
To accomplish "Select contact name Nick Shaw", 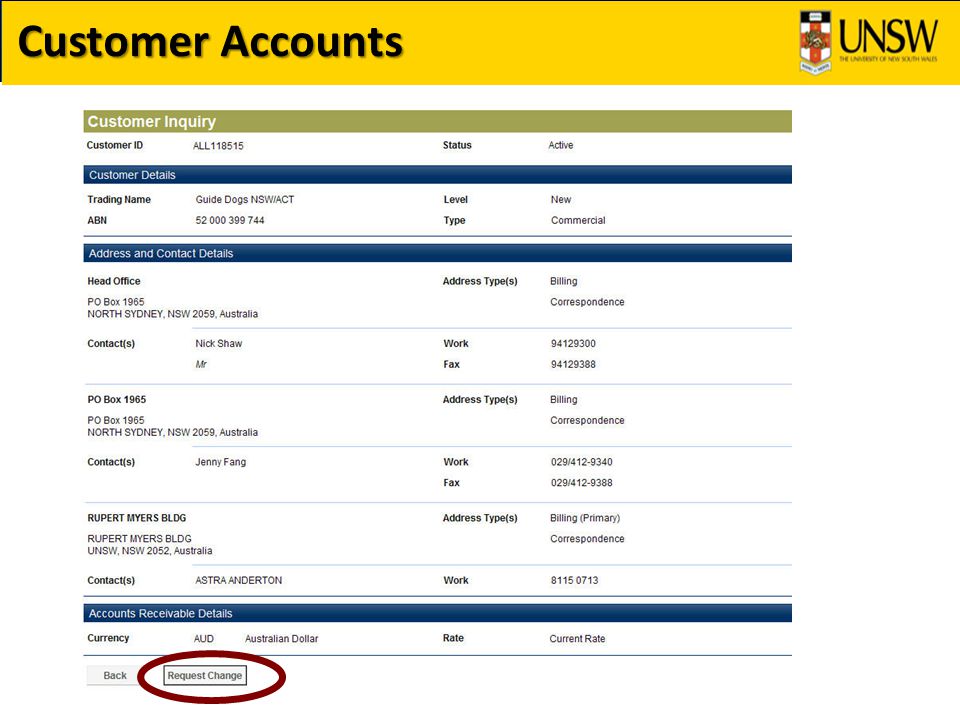I will coord(219,343).
